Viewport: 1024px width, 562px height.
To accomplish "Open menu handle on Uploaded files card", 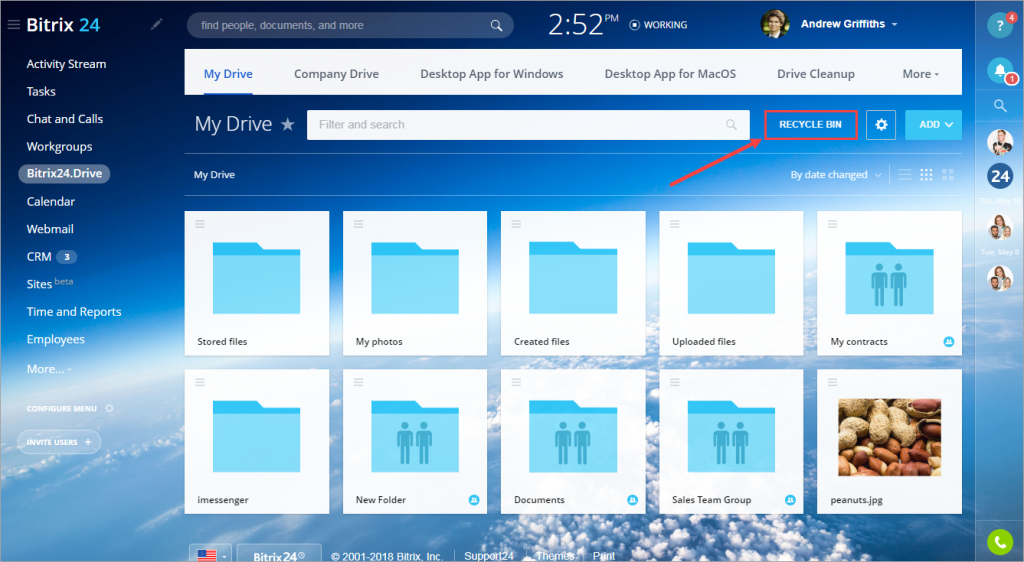I will pyautogui.click(x=675, y=224).
